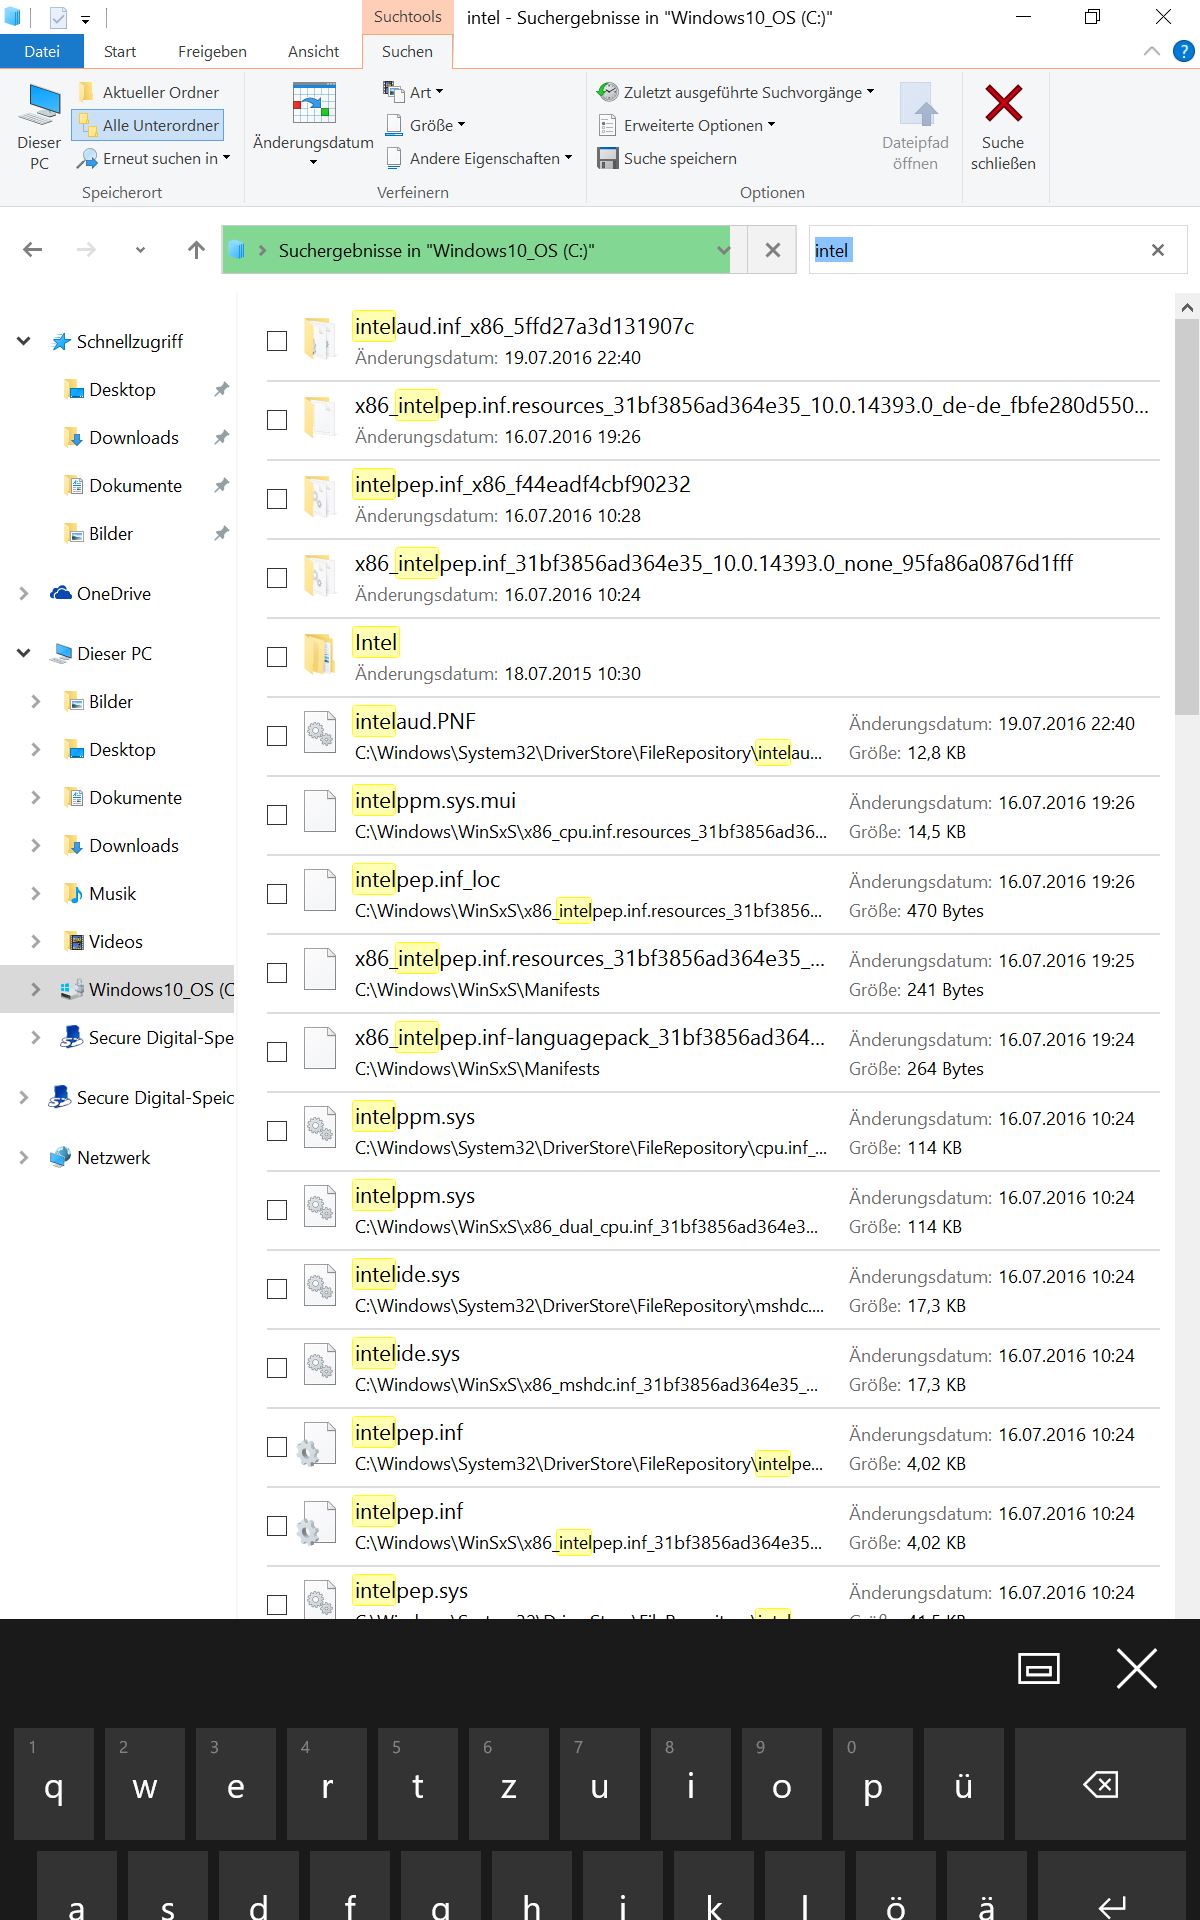Expand the Musik tree node
This screenshot has height=1920, width=1200.
[36, 893]
